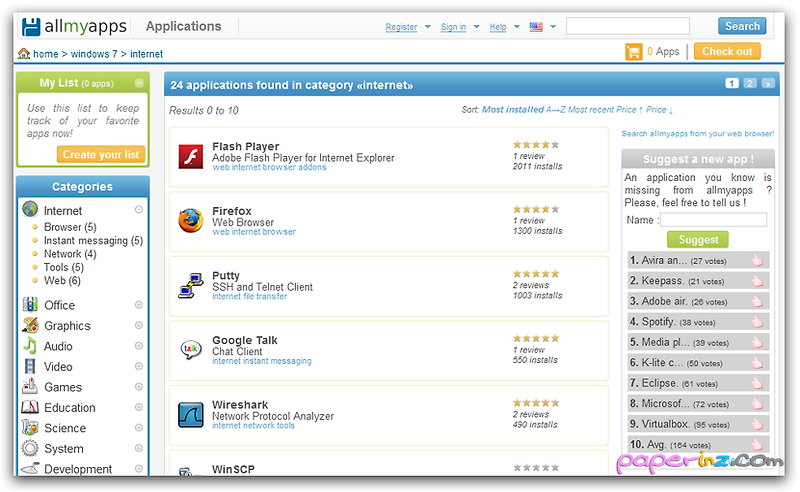Sort by A→Z
The height and width of the screenshot is (492, 800).
[x=556, y=110]
